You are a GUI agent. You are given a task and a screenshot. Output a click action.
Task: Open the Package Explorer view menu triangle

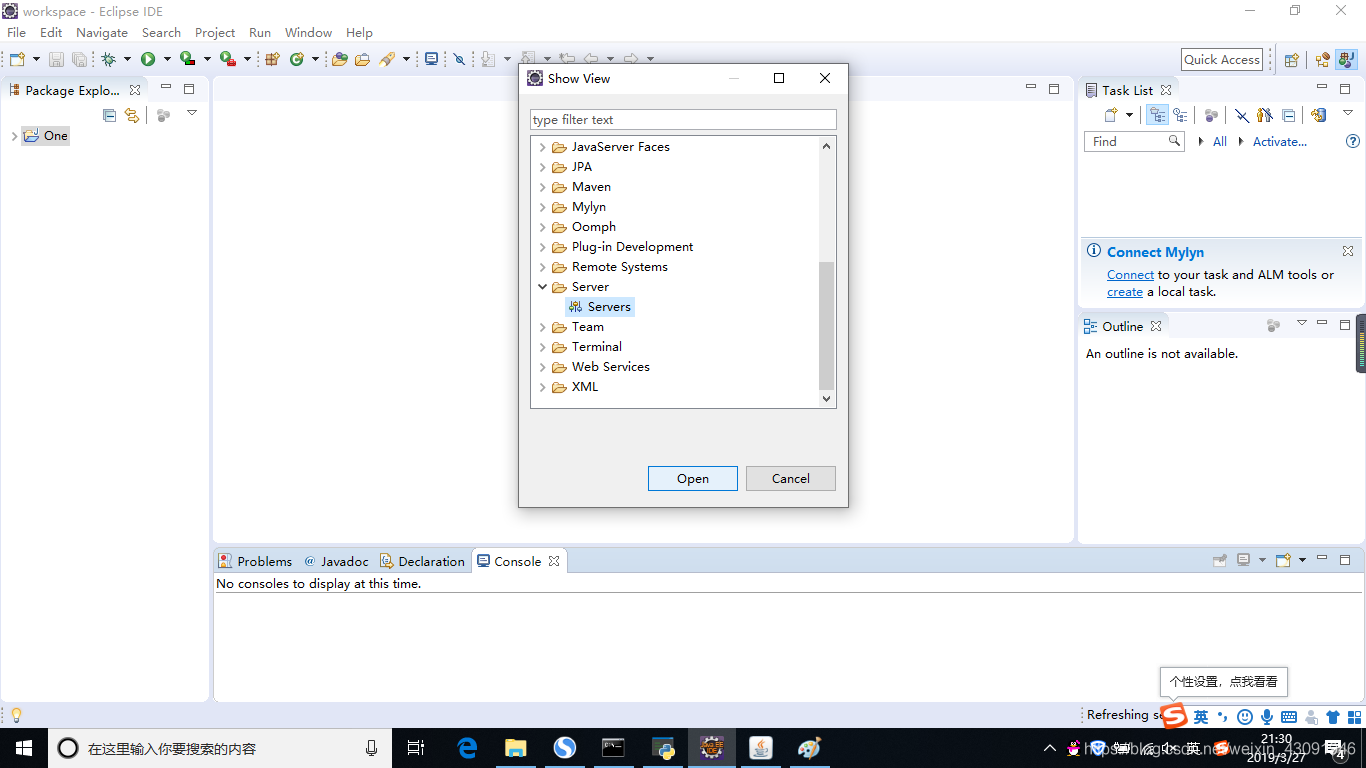click(192, 113)
